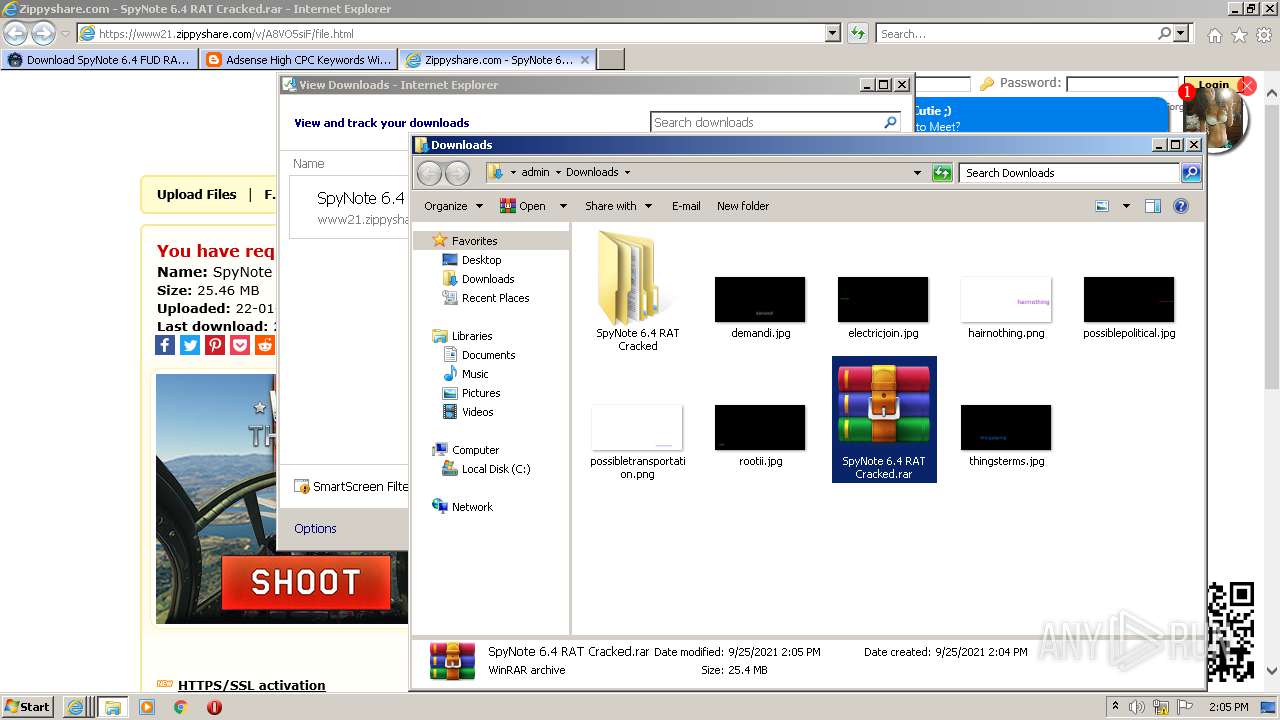Image resolution: width=1280 pixels, height=720 pixels.
Task: Click the refresh icon beside Explorer address bar
Action: [x=942, y=173]
